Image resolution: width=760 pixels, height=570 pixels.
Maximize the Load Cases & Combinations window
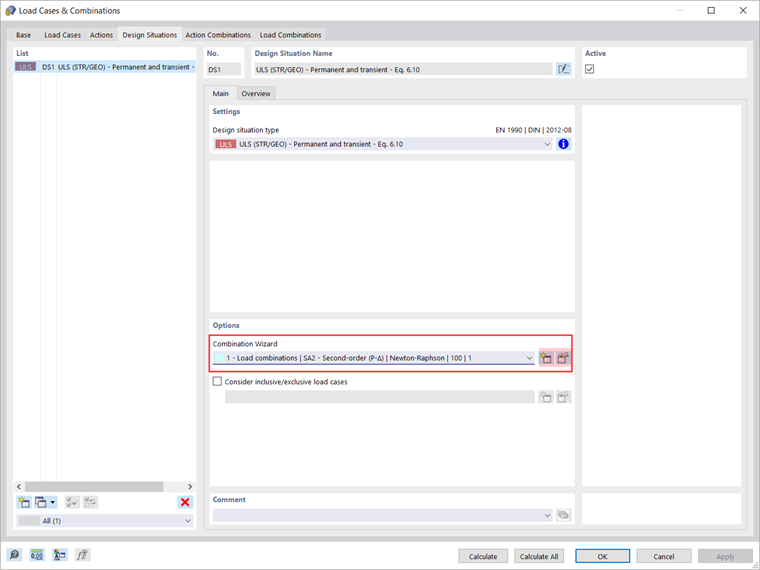(x=711, y=10)
